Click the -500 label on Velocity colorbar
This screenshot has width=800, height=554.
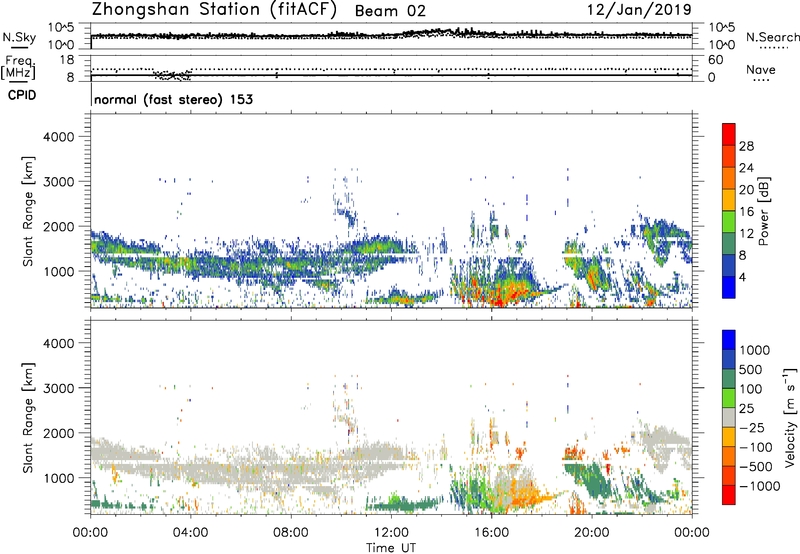click(756, 467)
